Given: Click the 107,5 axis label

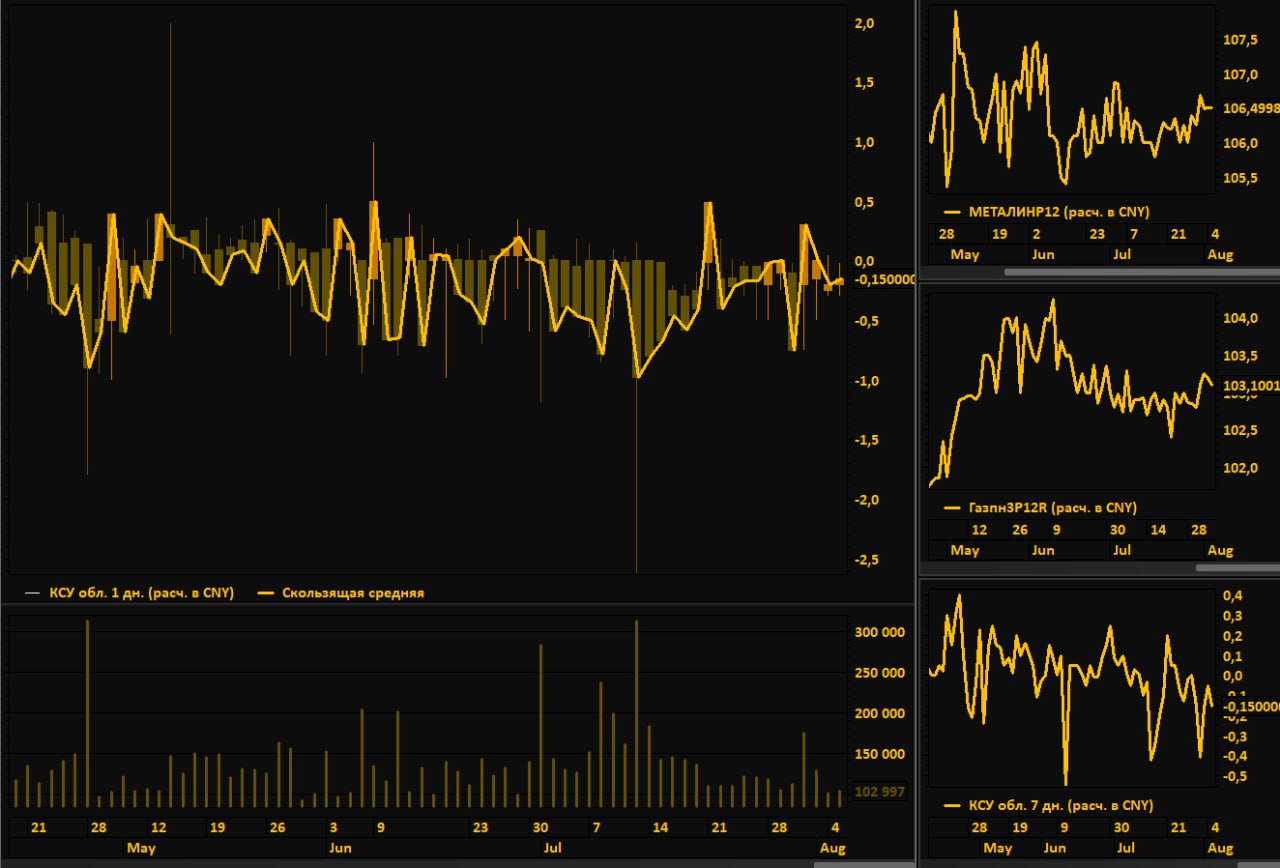Looking at the screenshot, I should (x=1241, y=40).
